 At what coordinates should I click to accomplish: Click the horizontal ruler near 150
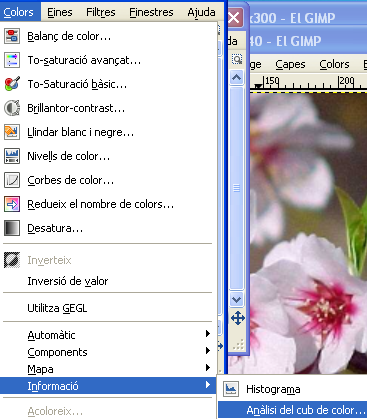tap(272, 82)
